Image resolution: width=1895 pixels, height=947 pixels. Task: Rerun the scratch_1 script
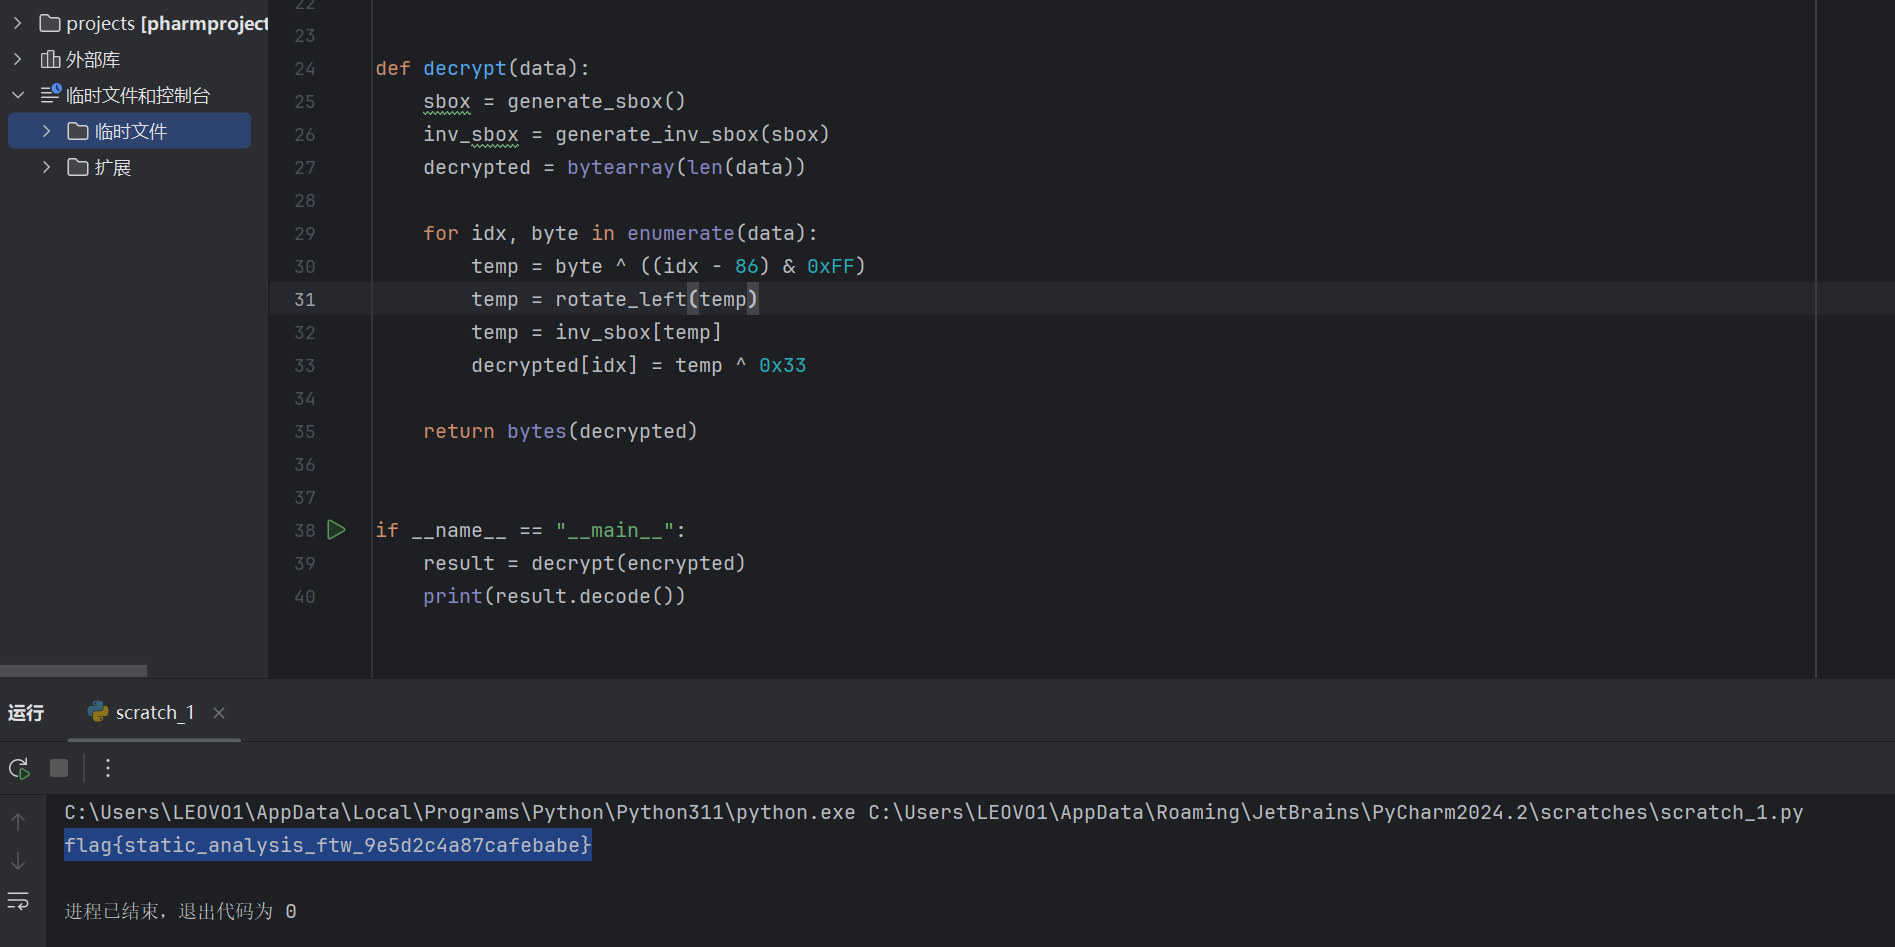click(19, 768)
